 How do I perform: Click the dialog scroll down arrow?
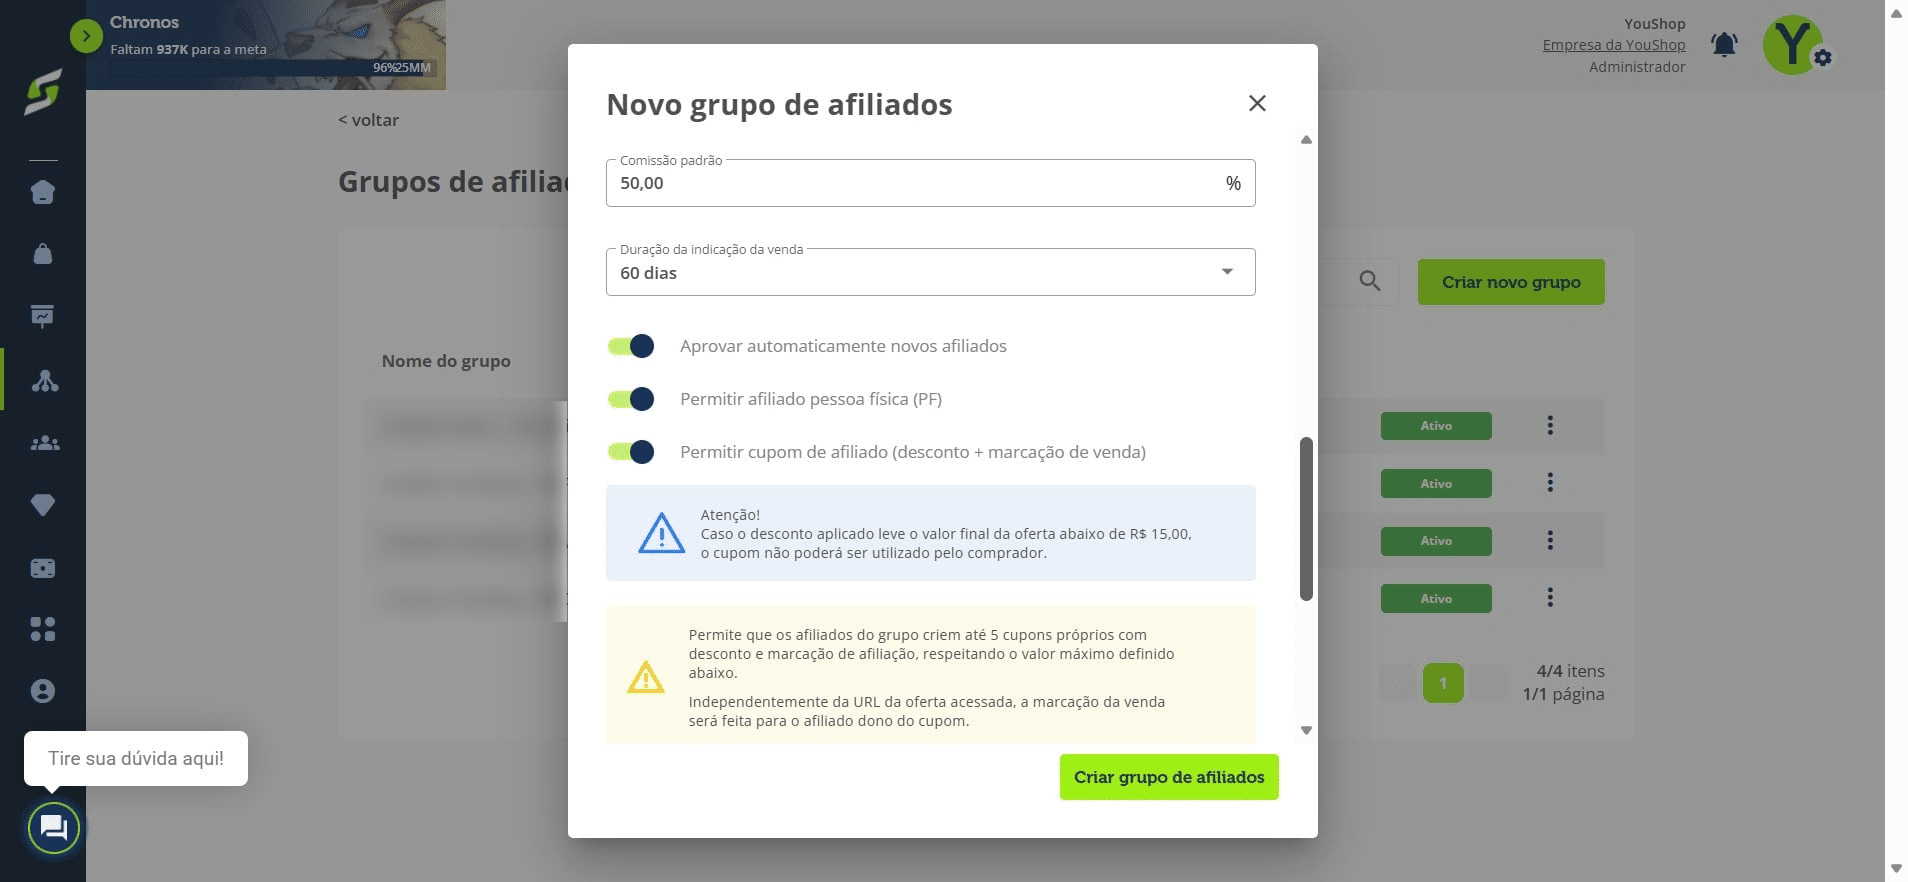coord(1306,730)
